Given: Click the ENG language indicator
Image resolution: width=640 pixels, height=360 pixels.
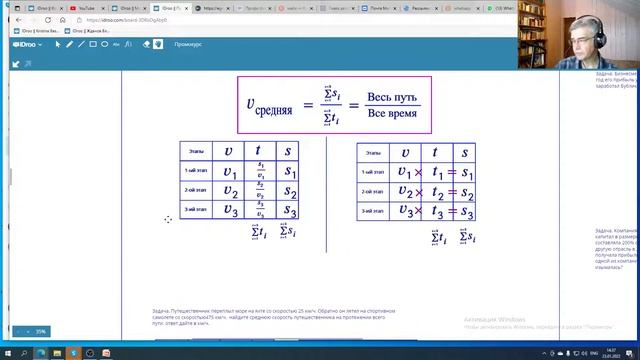Looking at the screenshot, I should [594, 353].
